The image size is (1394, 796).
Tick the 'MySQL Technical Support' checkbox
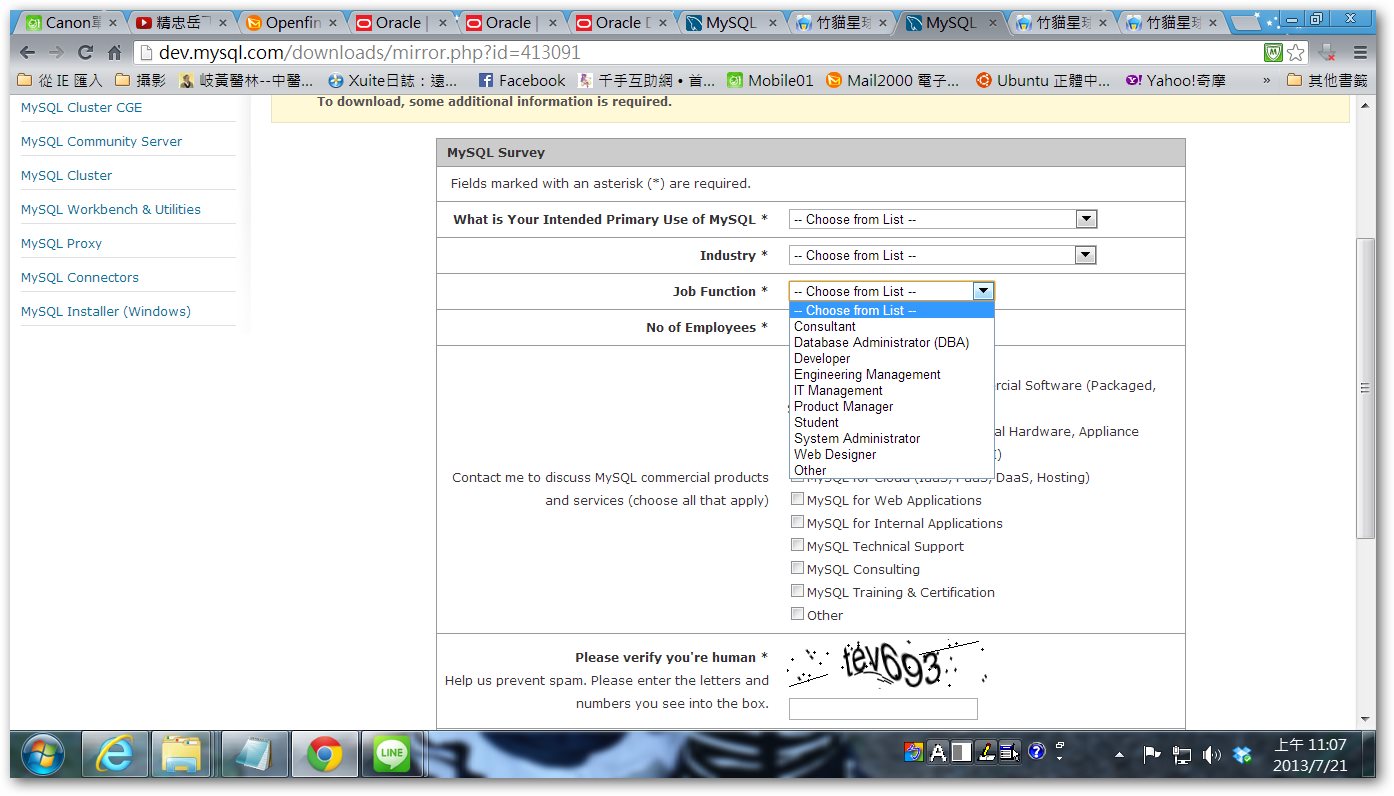(797, 545)
